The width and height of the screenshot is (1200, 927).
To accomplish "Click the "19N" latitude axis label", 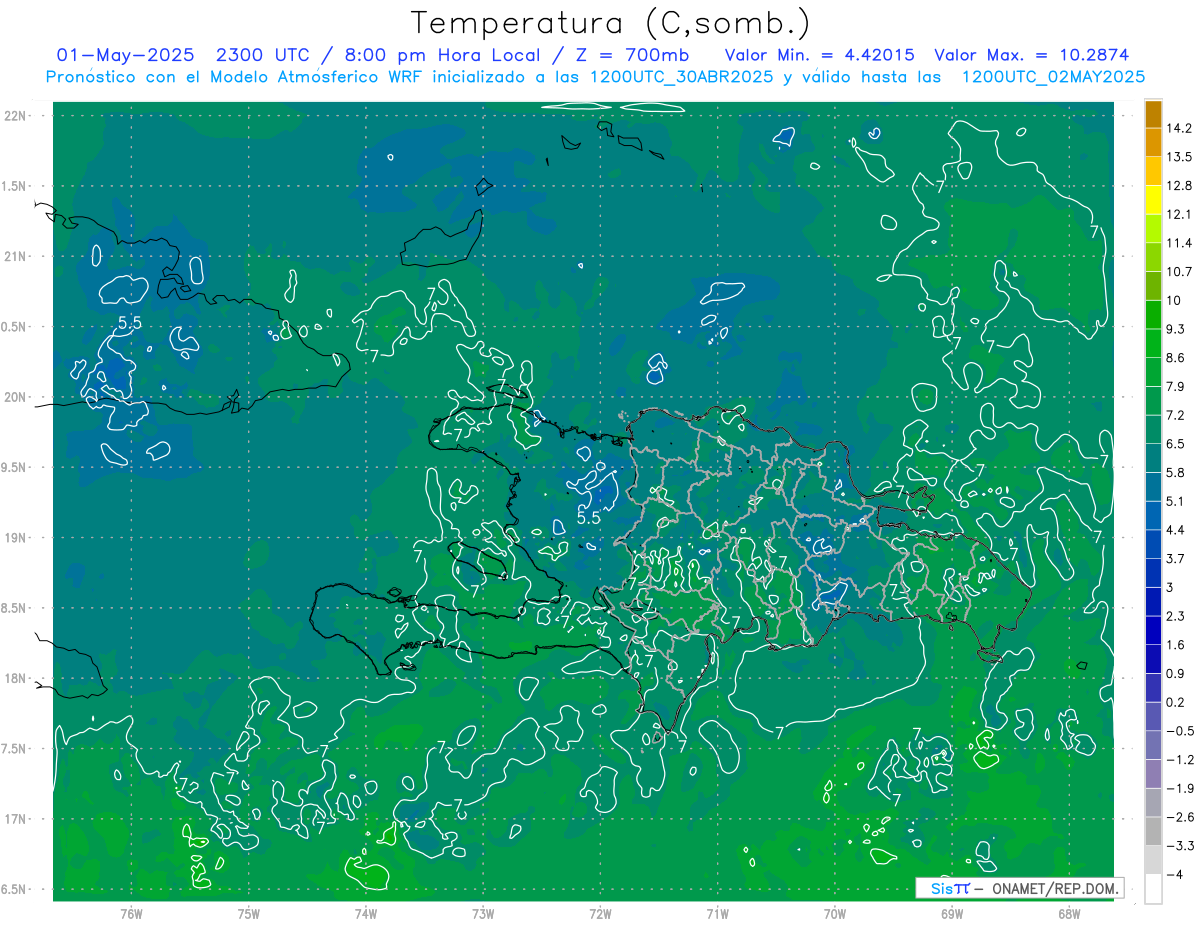I will point(16,538).
